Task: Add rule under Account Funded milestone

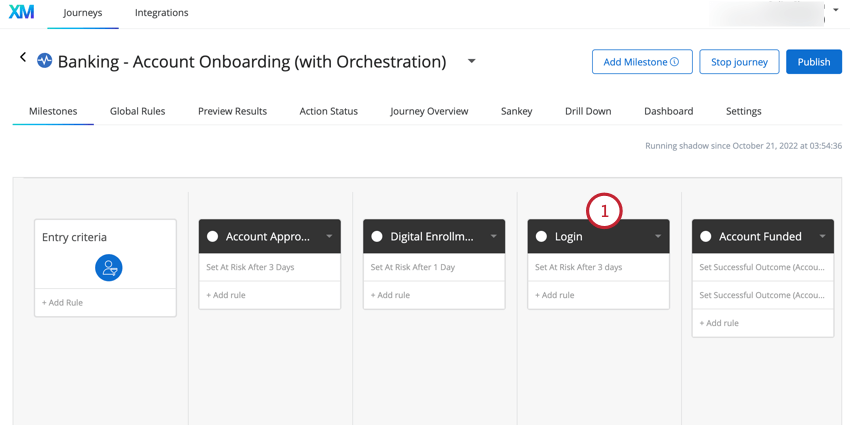Action: tap(719, 323)
